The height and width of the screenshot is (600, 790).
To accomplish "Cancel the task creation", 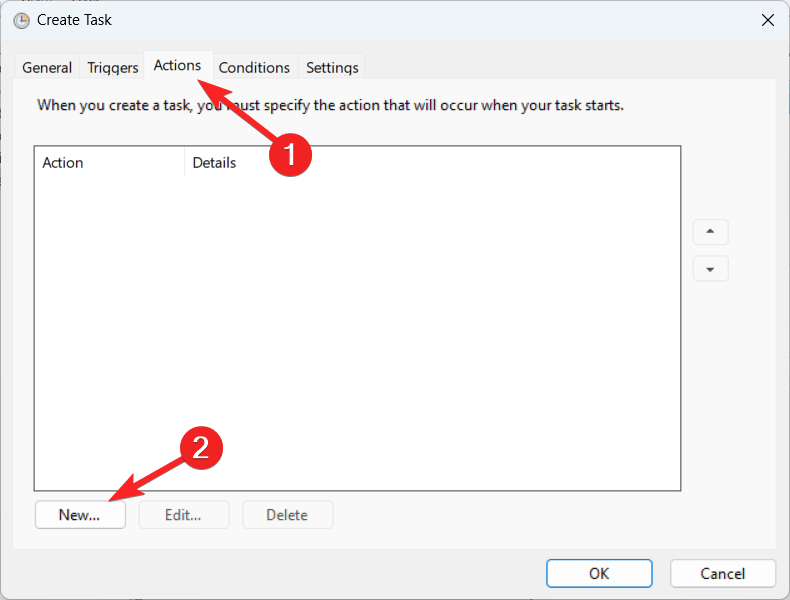I will coord(723,573).
